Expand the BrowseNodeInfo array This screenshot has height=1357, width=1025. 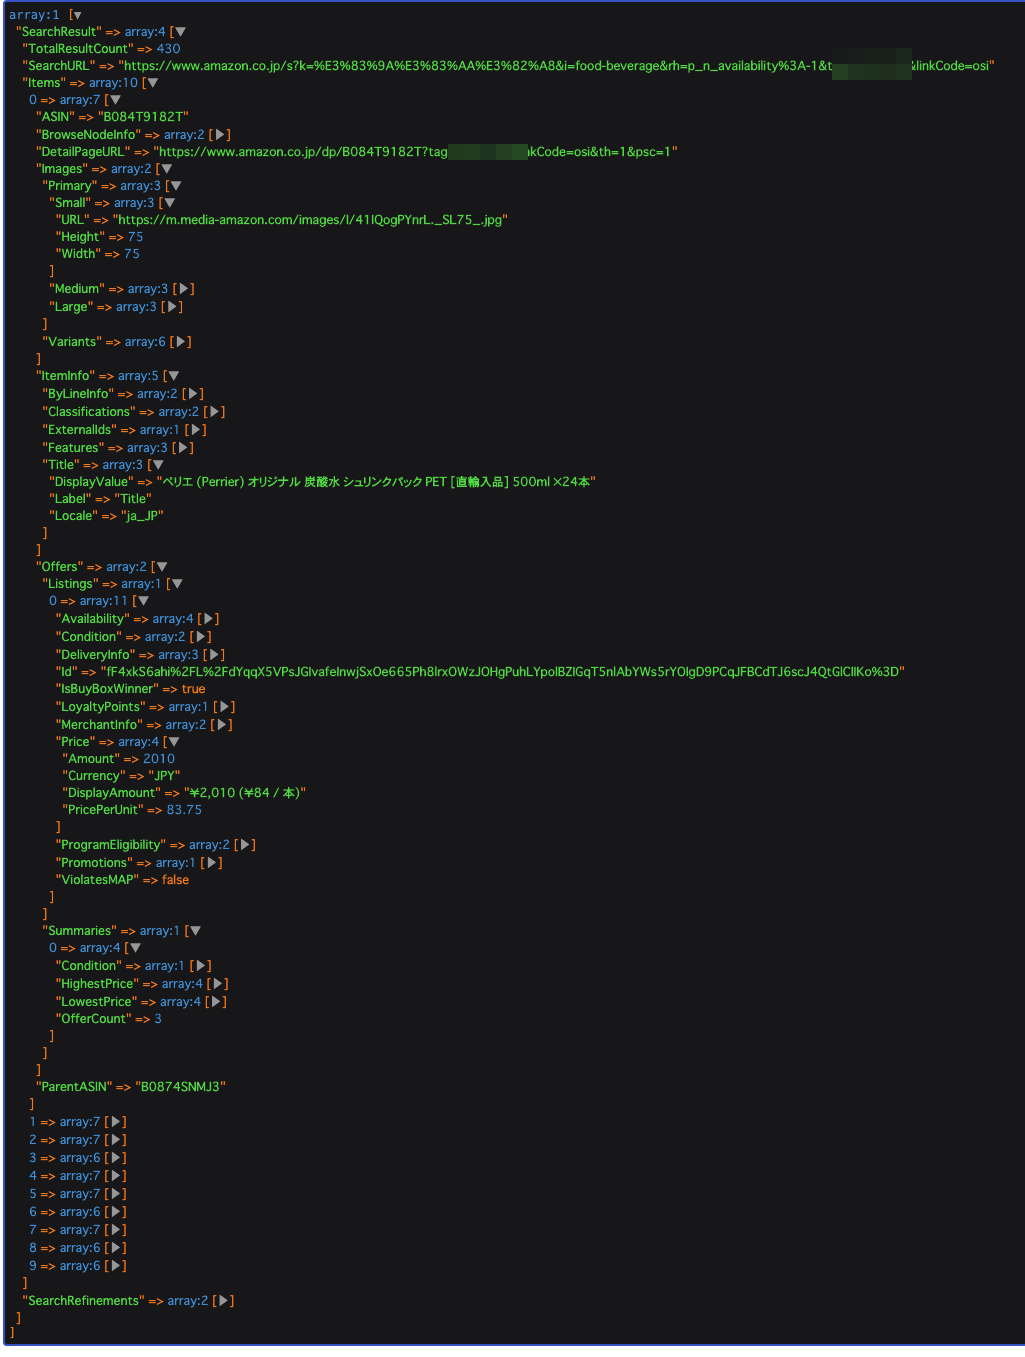tap(221, 134)
